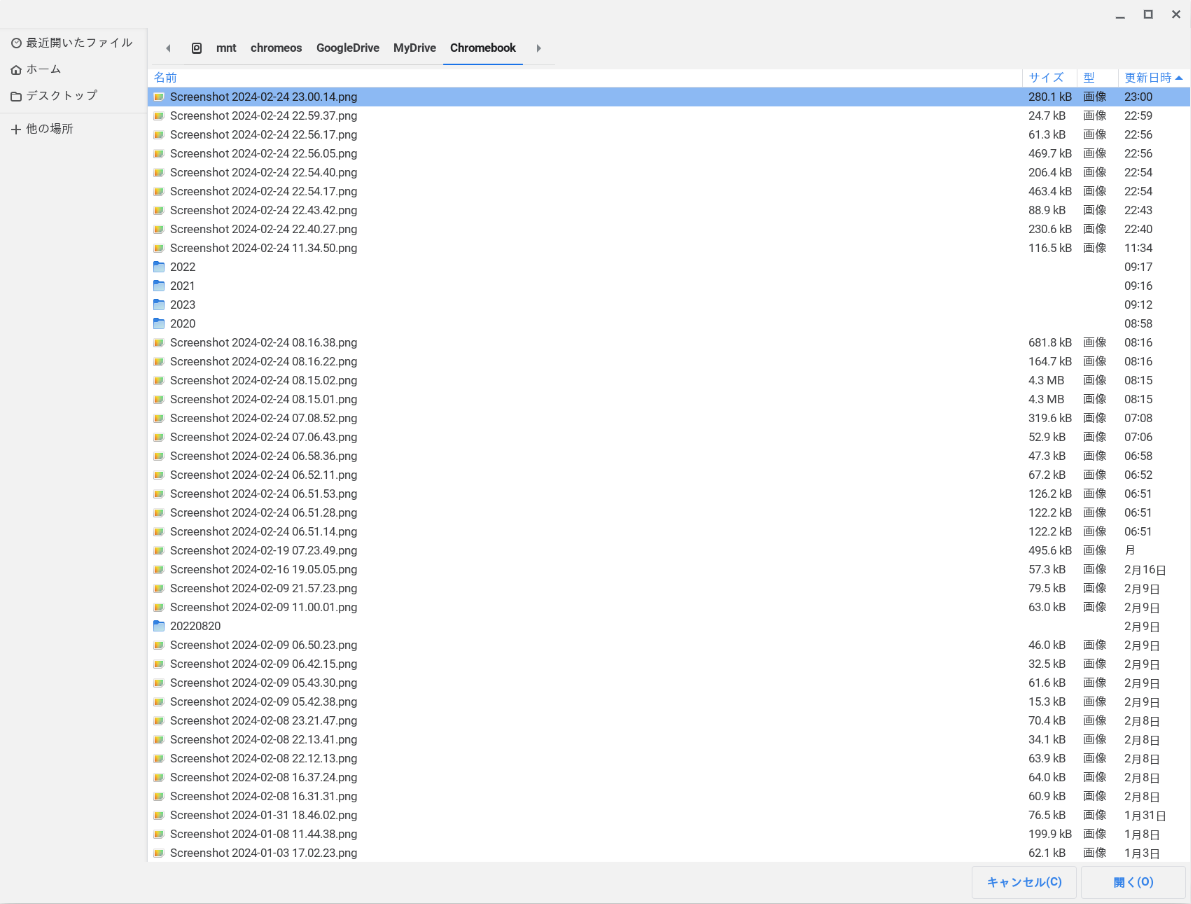
Task: Click the 2022 folder icon
Action: 159,267
